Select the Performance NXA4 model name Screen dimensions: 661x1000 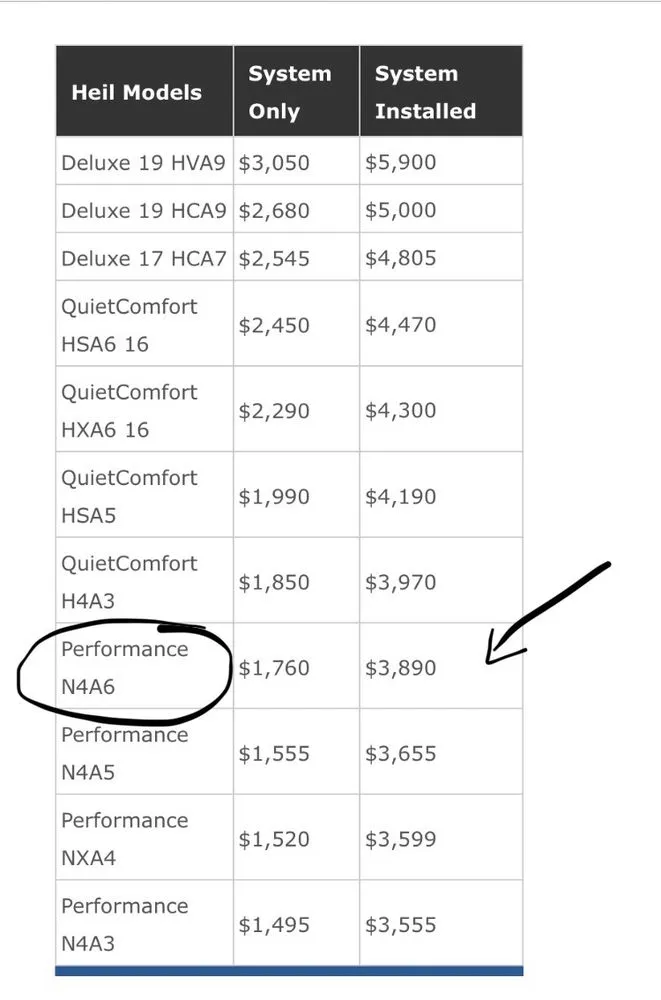pos(124,838)
